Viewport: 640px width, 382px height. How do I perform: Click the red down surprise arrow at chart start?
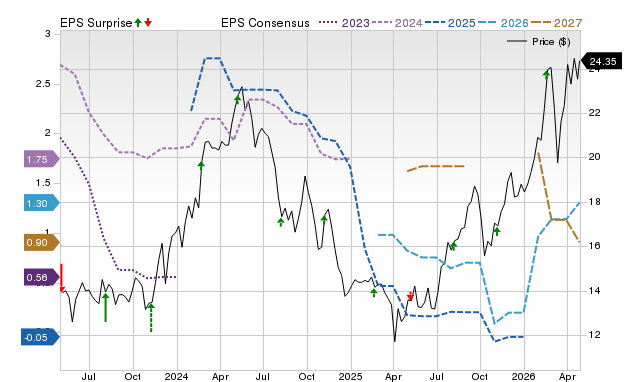(62, 278)
